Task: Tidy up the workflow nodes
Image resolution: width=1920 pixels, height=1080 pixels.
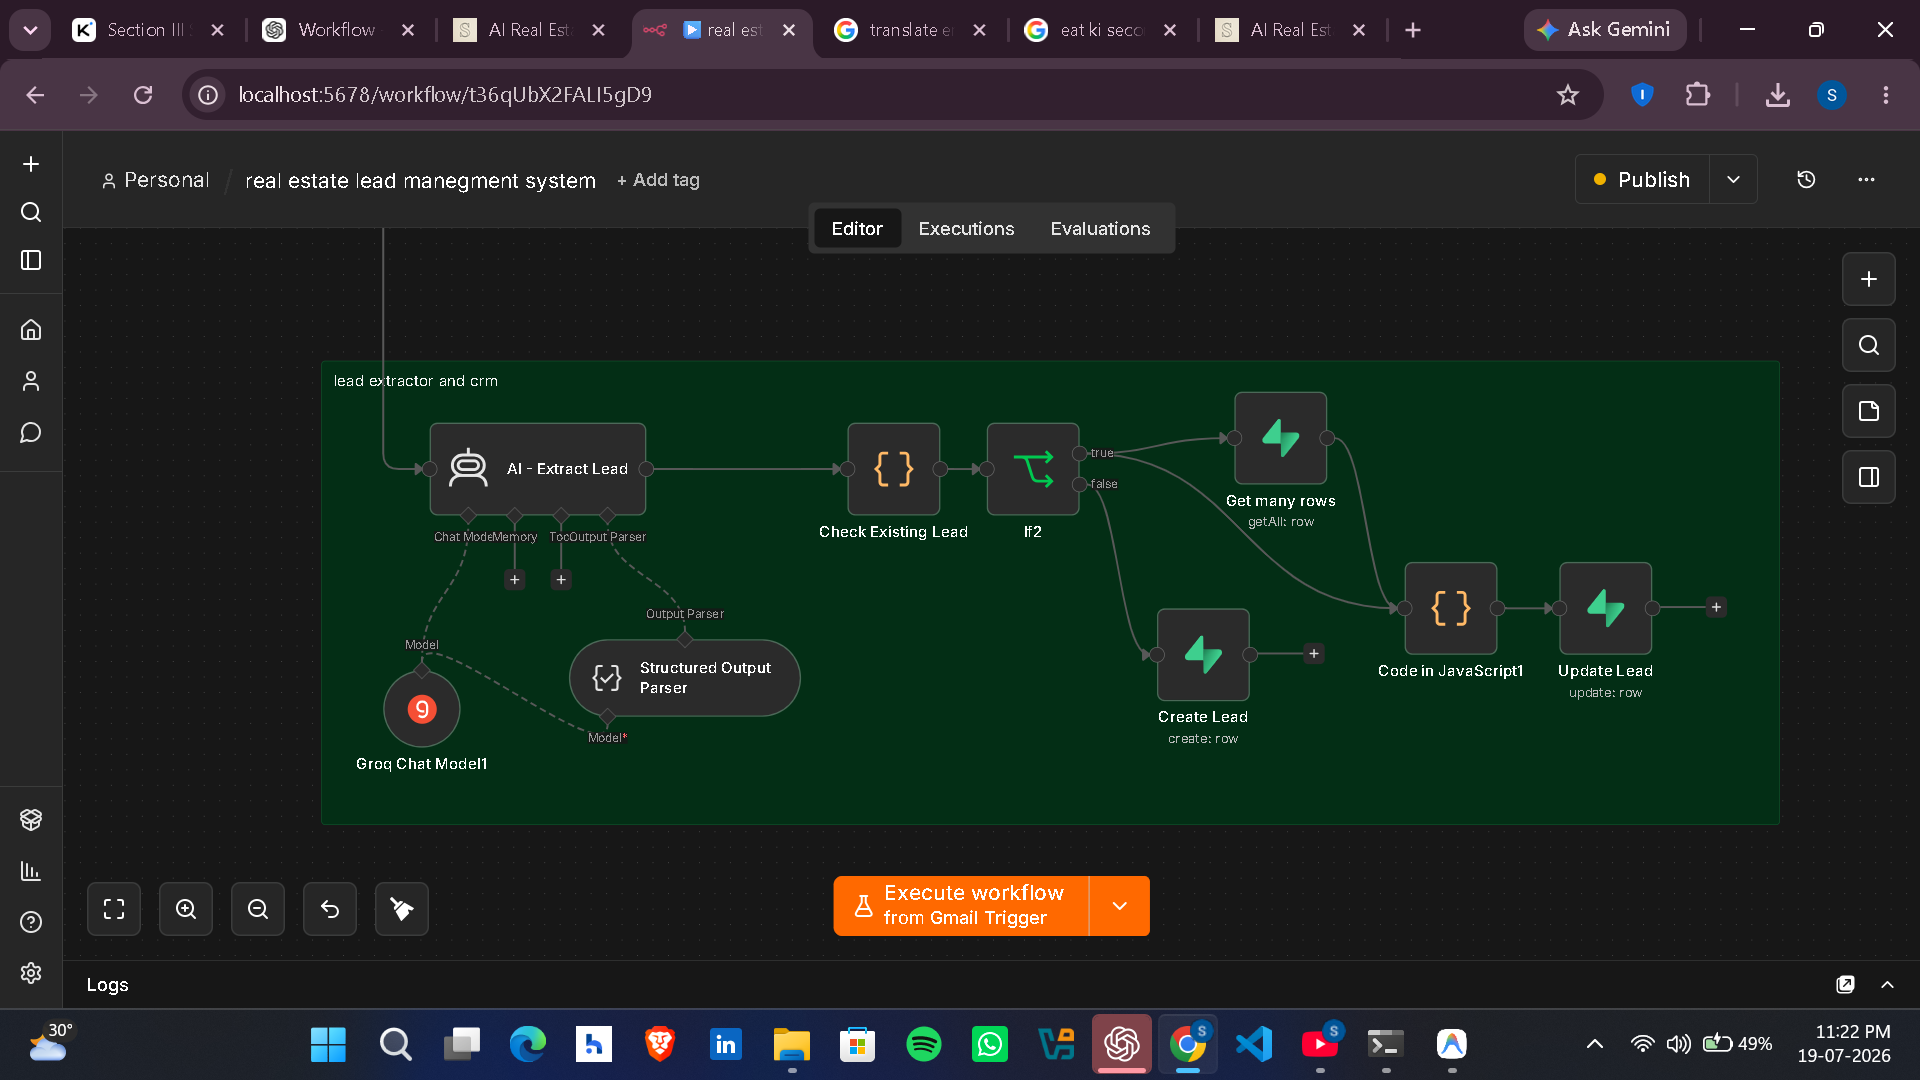Action: (x=402, y=909)
